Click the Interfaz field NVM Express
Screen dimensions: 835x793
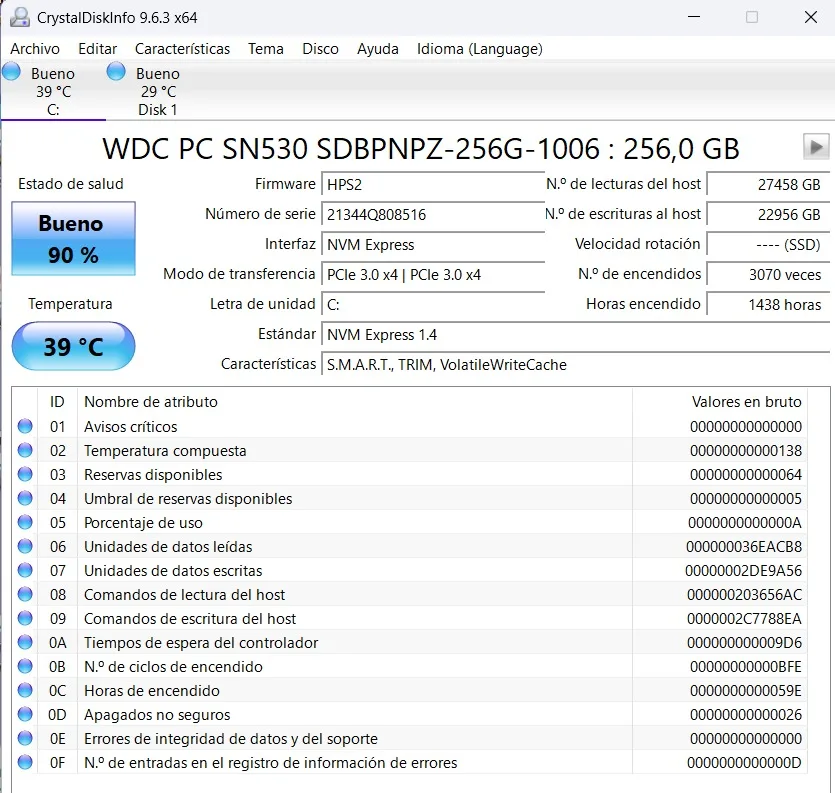click(433, 244)
